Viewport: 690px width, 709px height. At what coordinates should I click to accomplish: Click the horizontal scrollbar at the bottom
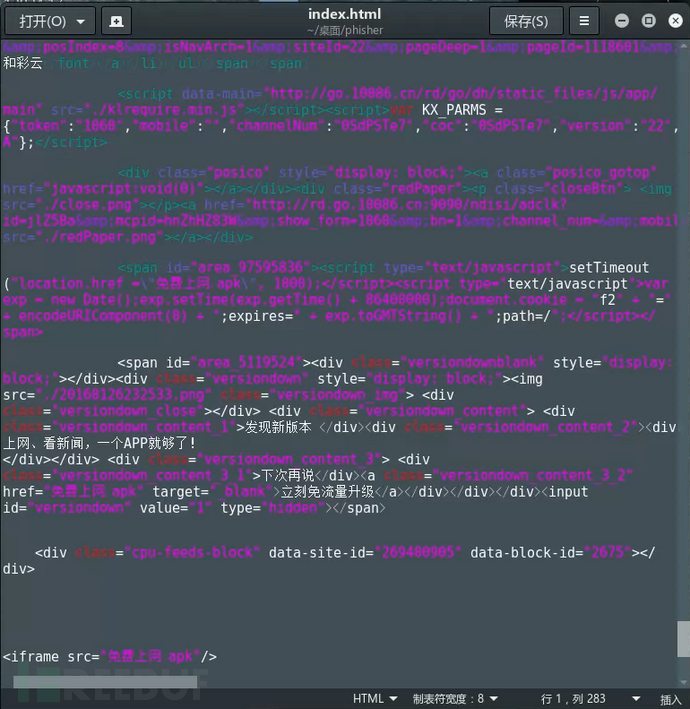coord(105,682)
